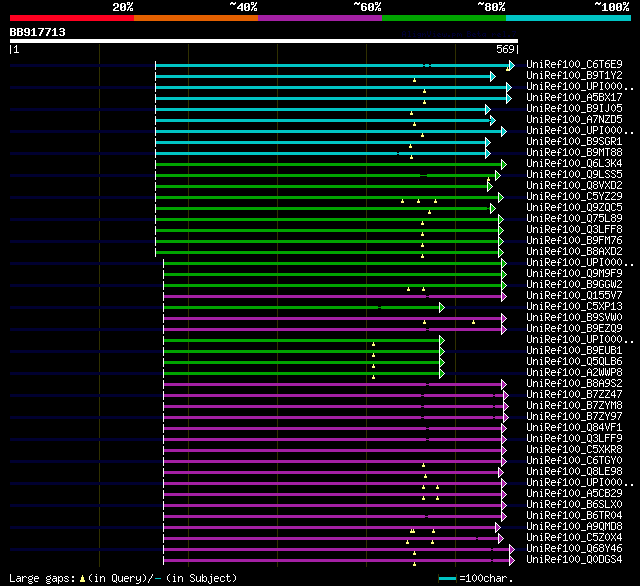This screenshot has height=586, width=640.
Task: Select the UniRef100_B9EZQ9 label
Action: tap(574, 329)
